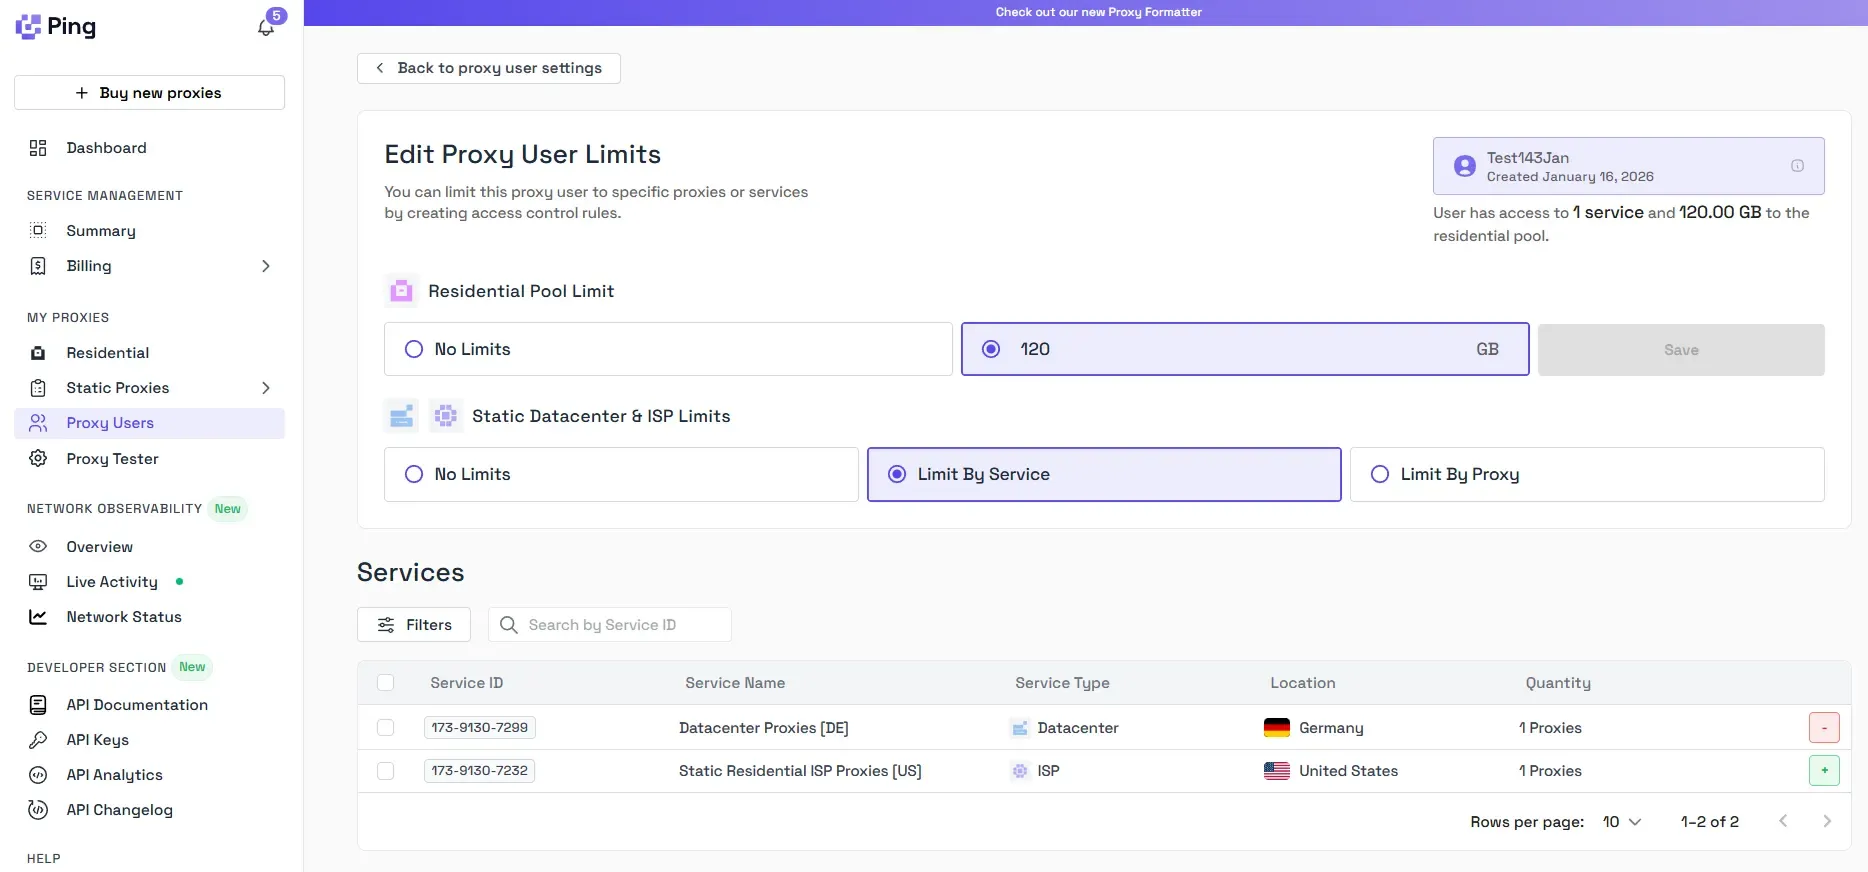
Task: Add ISP Proxies service with plus icon
Action: (1823, 771)
